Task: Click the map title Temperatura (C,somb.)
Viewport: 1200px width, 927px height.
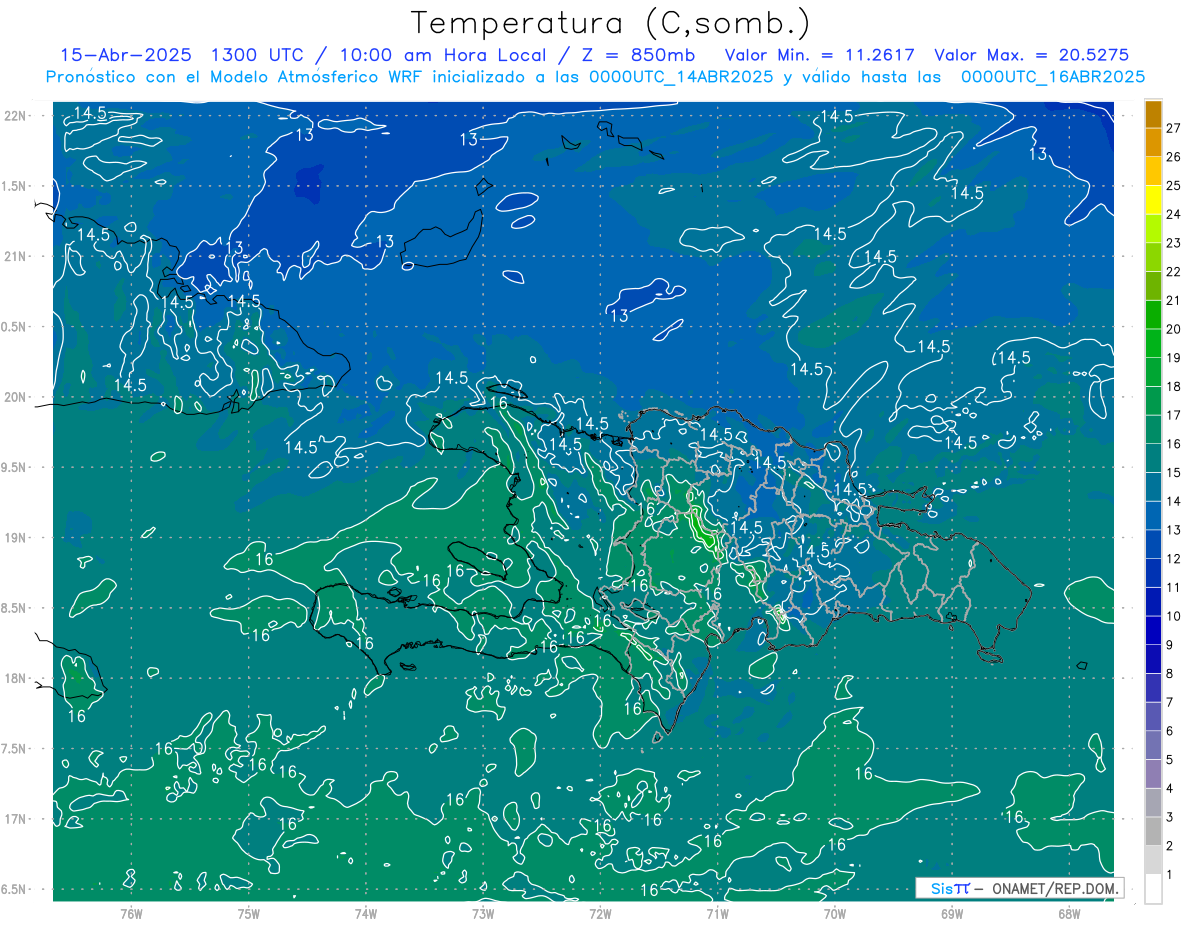Action: click(611, 22)
